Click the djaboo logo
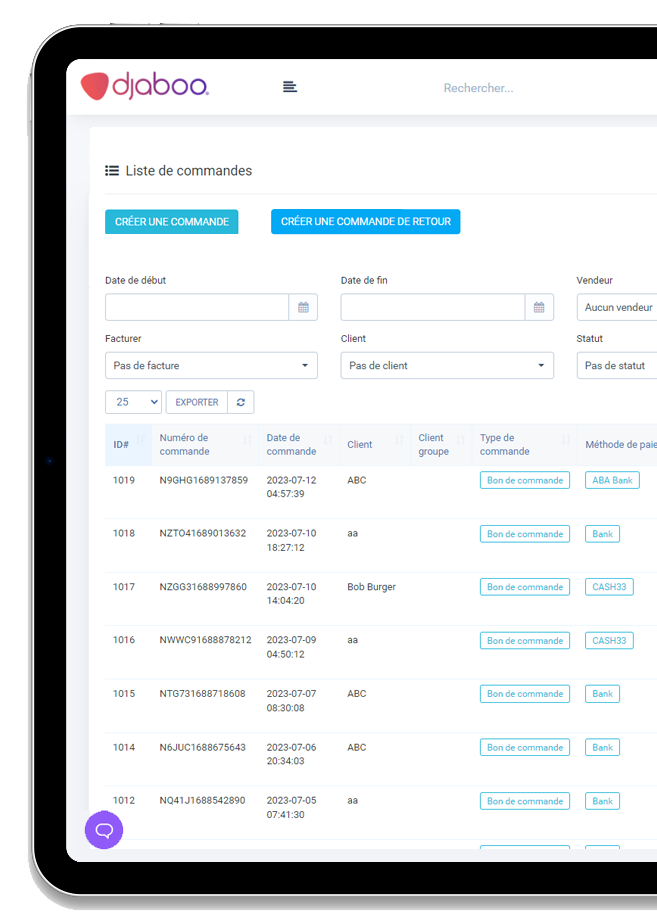This screenshot has height=920, width=657. pyautogui.click(x=144, y=86)
